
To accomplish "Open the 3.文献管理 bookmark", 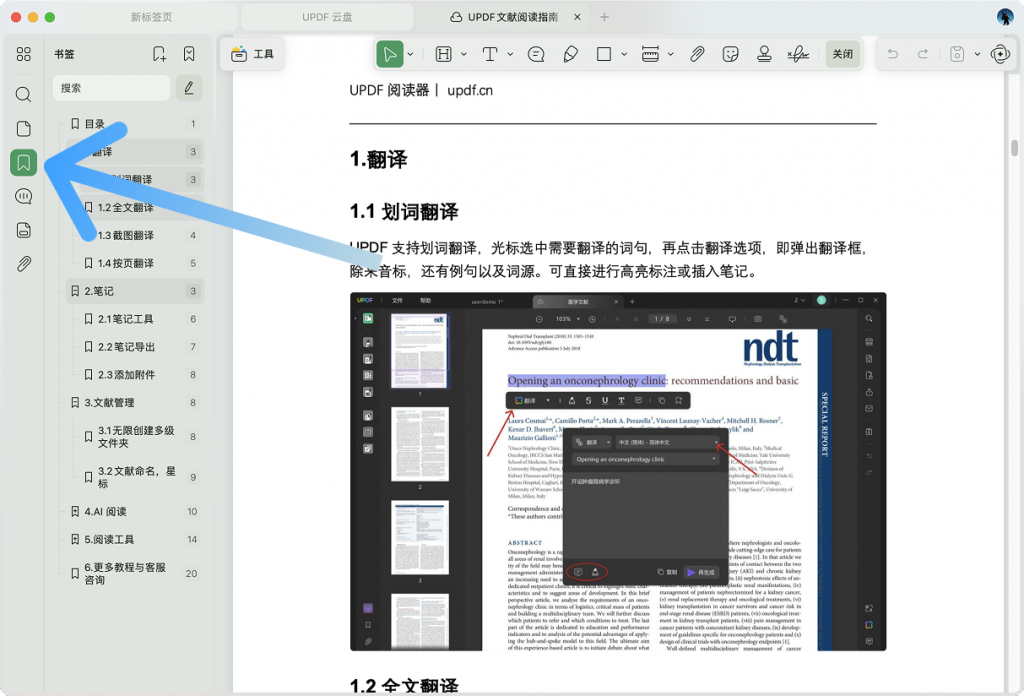I will (x=135, y=403).
